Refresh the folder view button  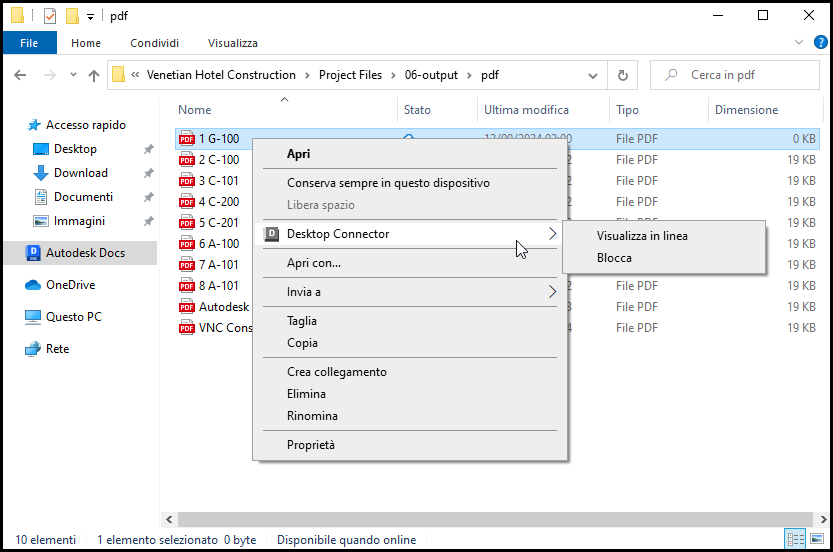click(623, 75)
